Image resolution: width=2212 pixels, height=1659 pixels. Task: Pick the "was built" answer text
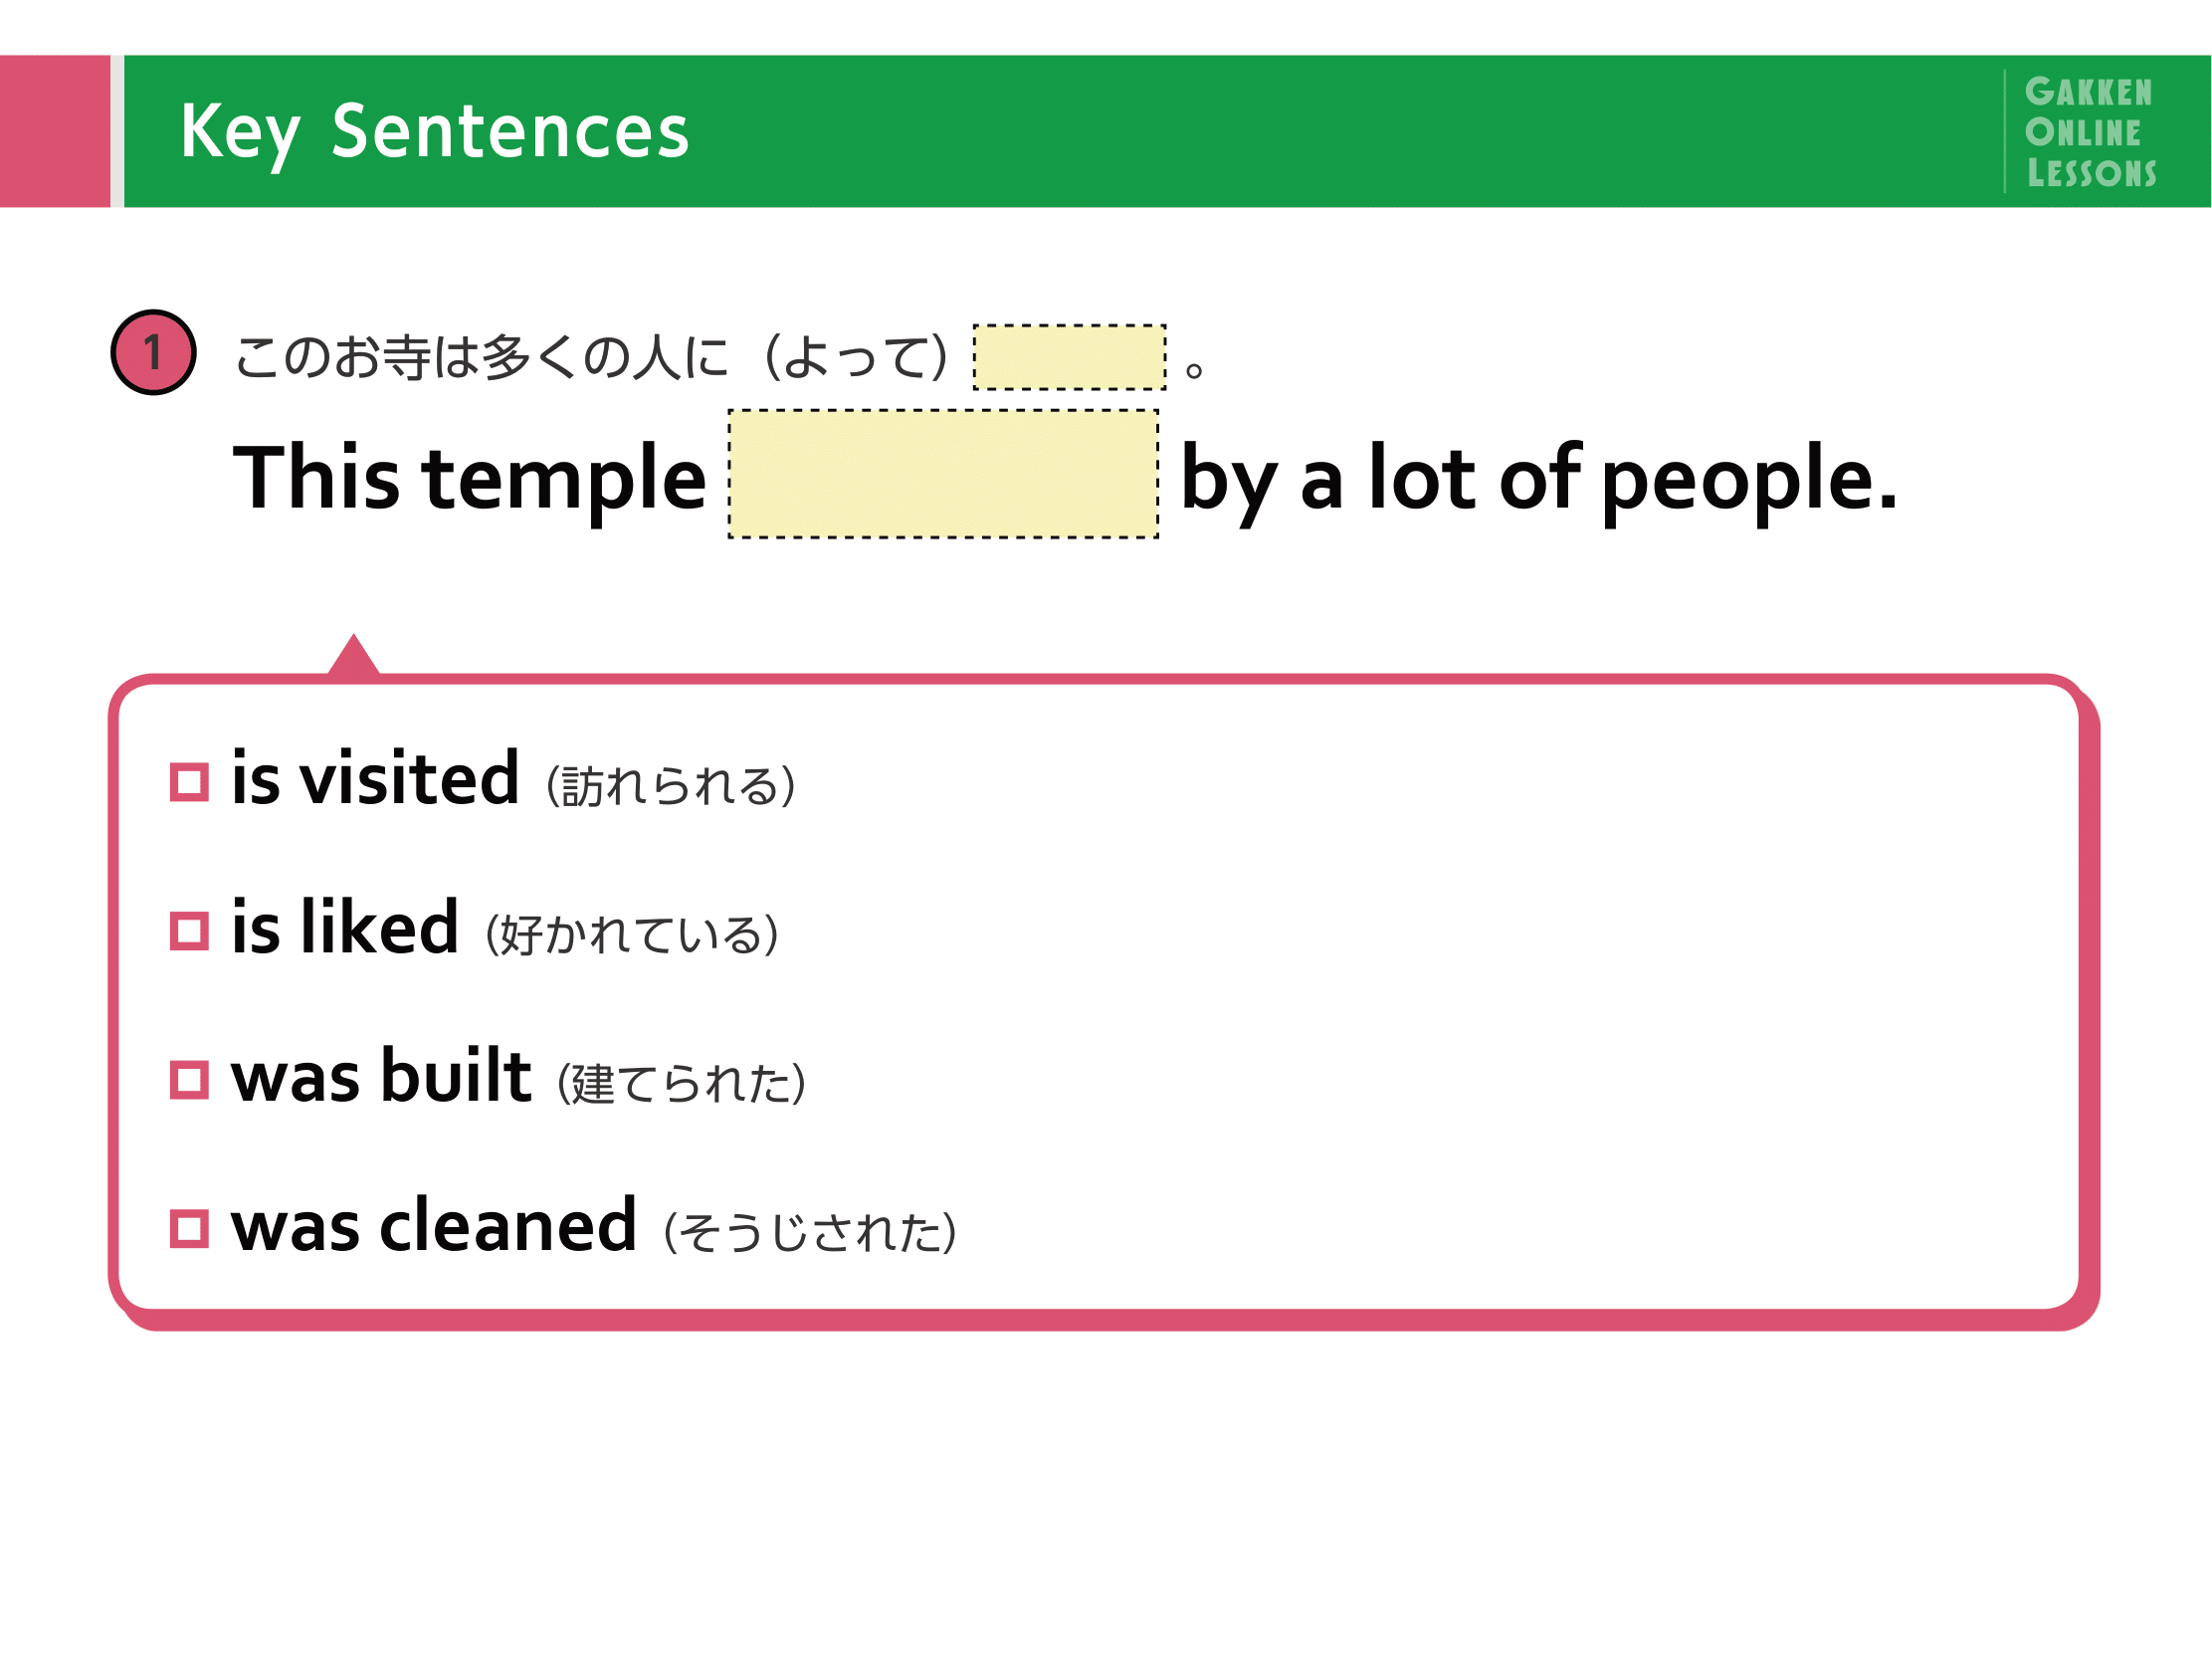click(381, 1076)
